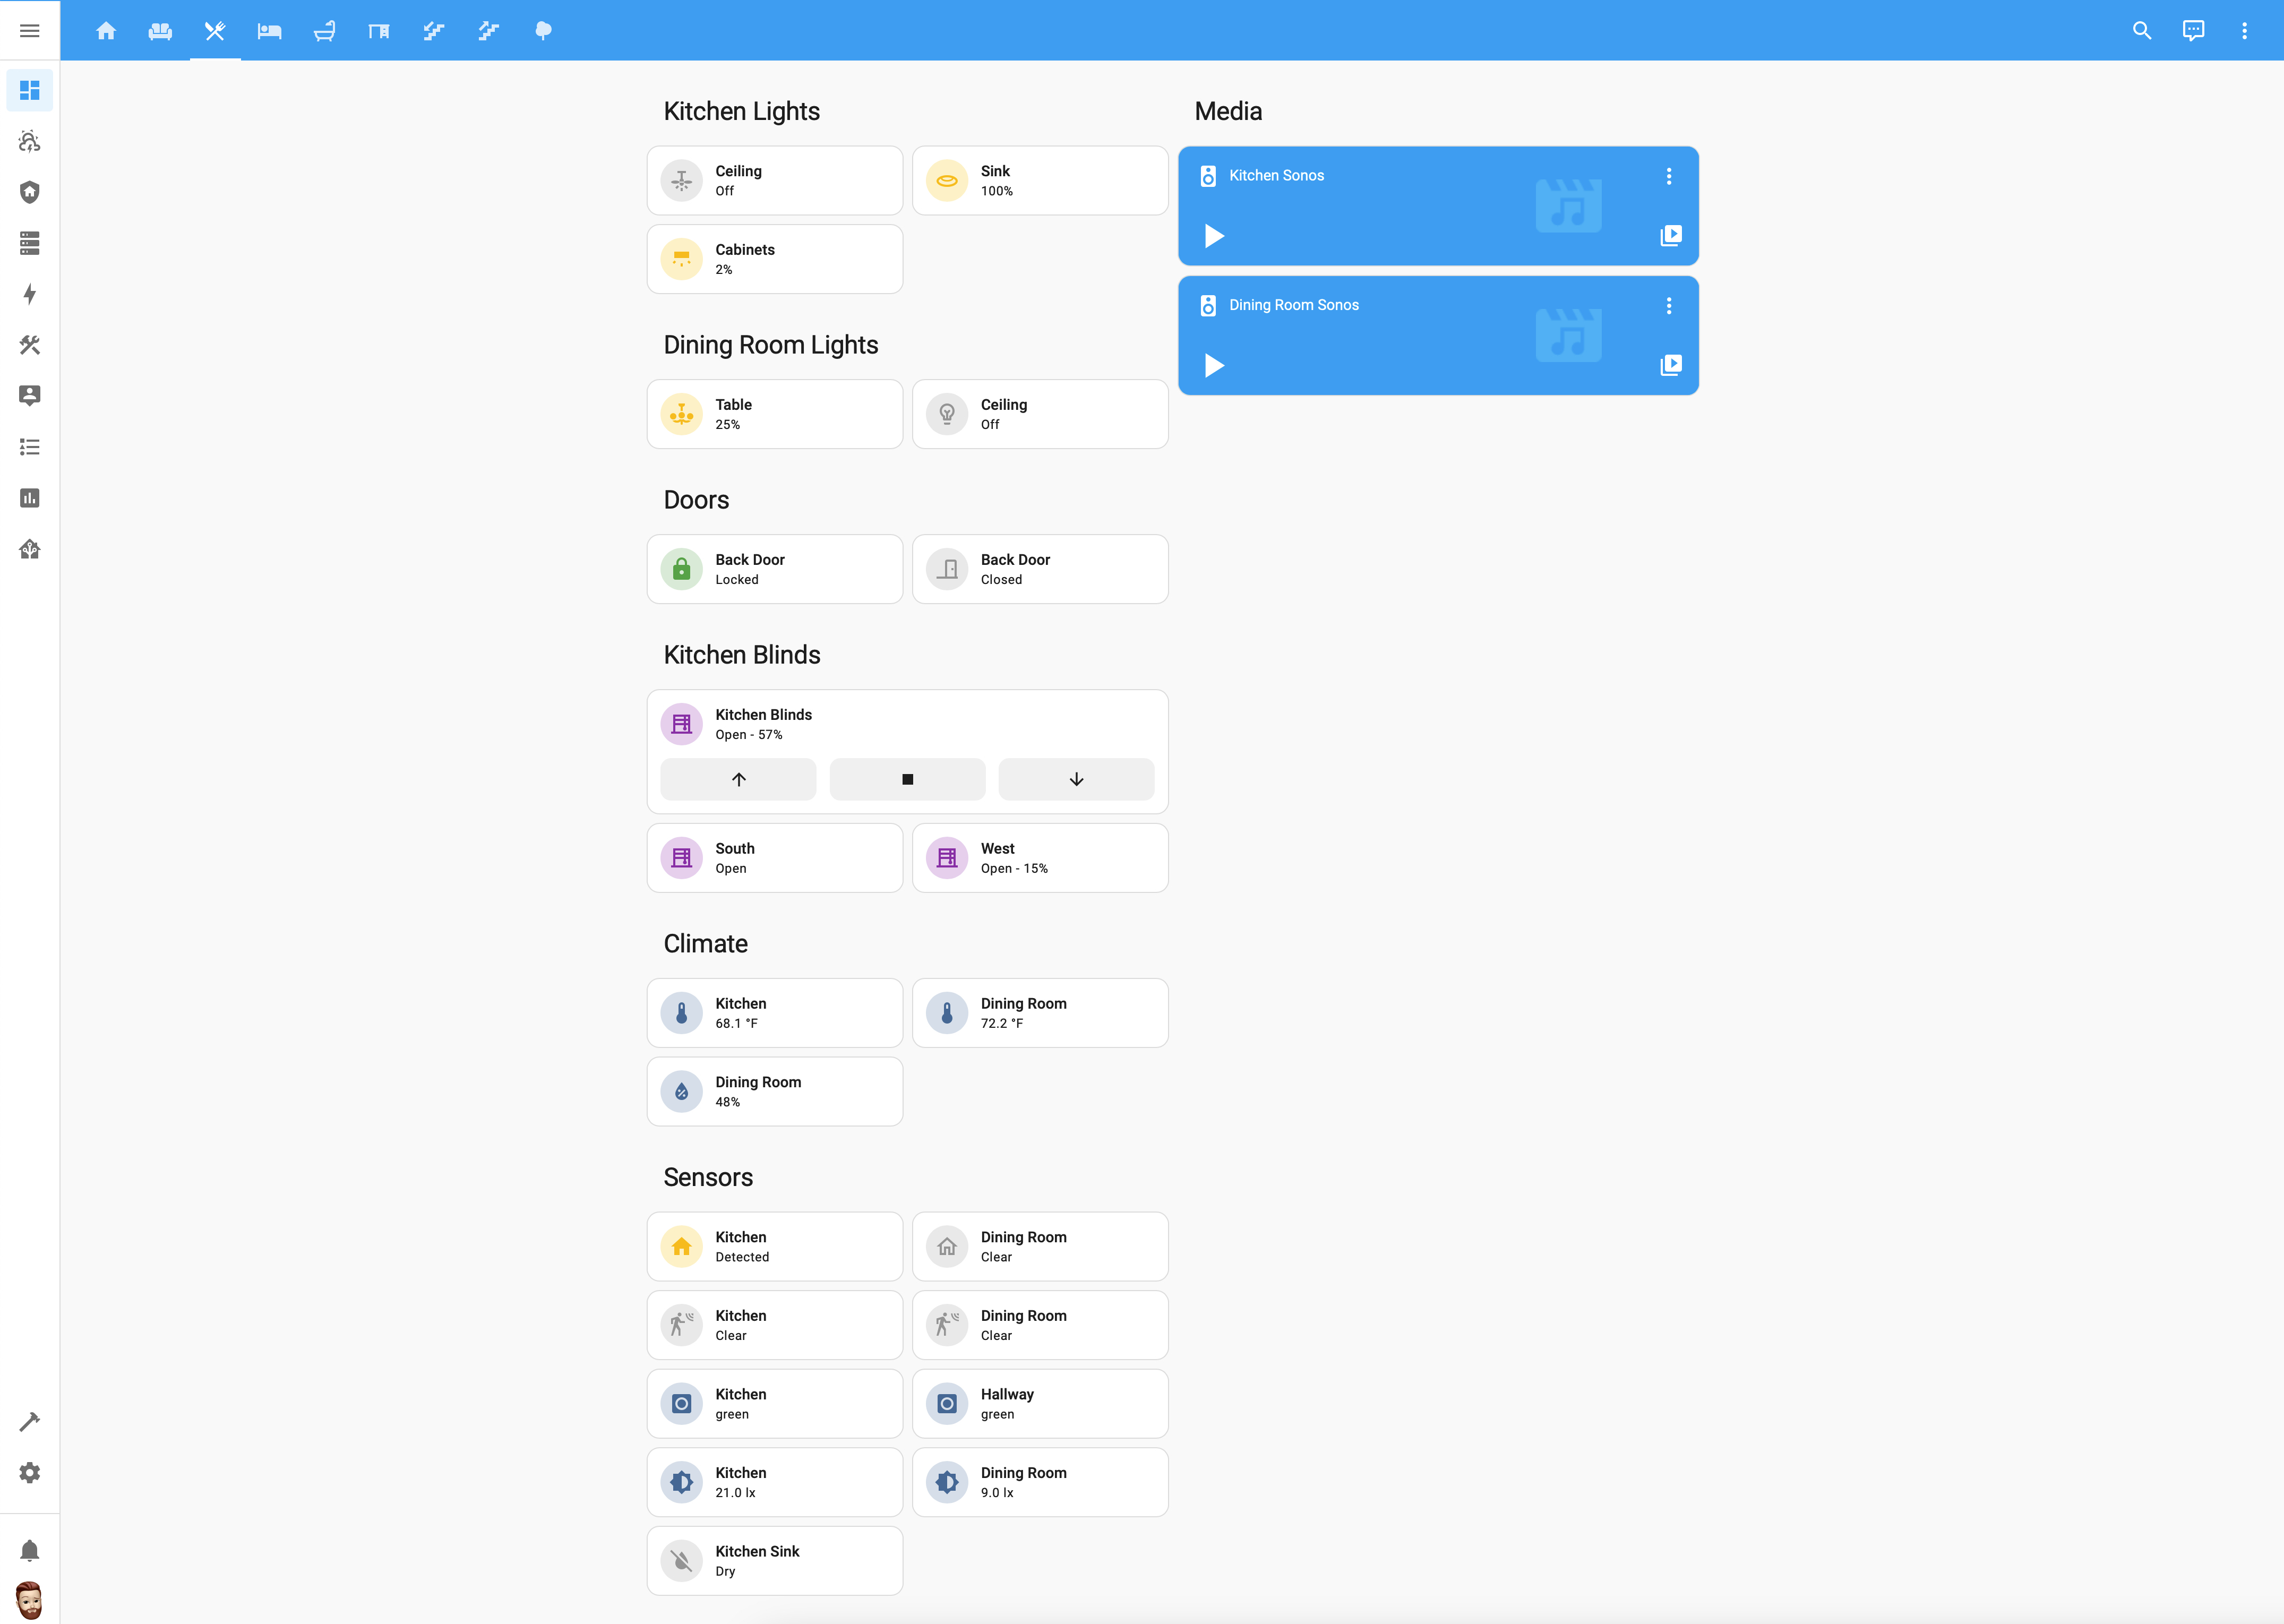Open the Developer tools hammer icon
This screenshot has width=2284, height=1624.
tap(29, 1422)
